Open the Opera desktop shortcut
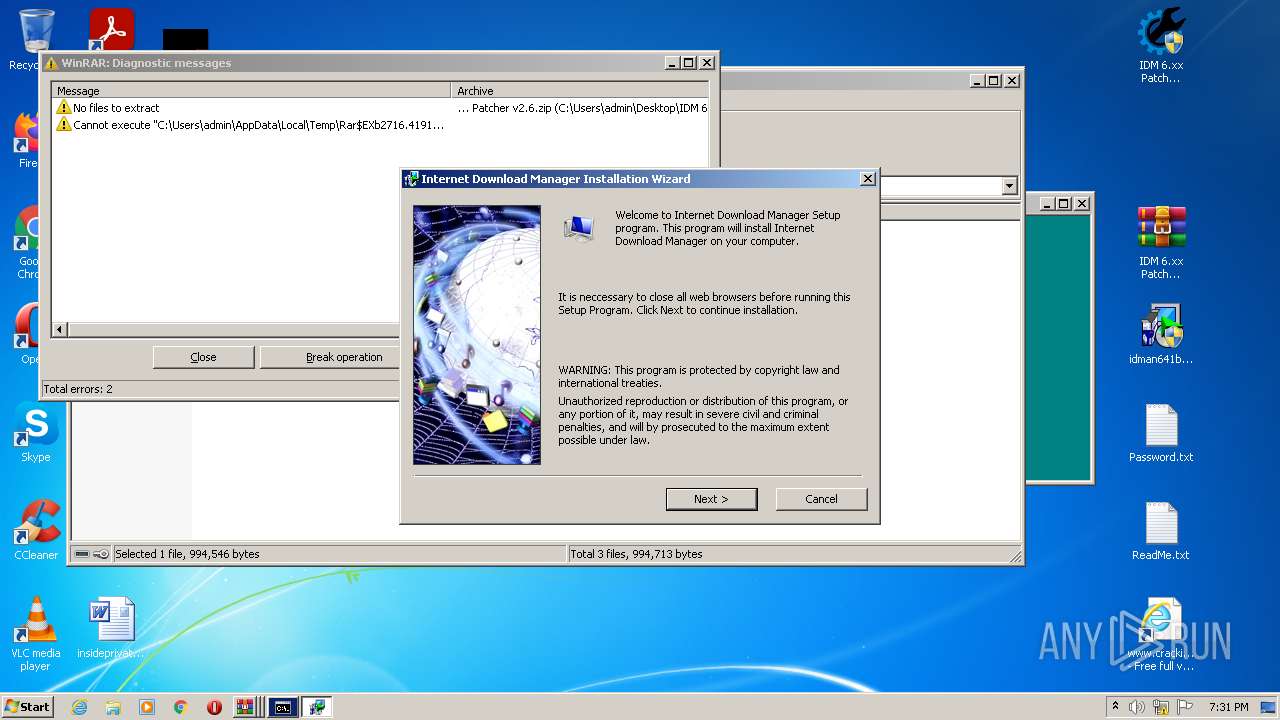 coord(27,335)
